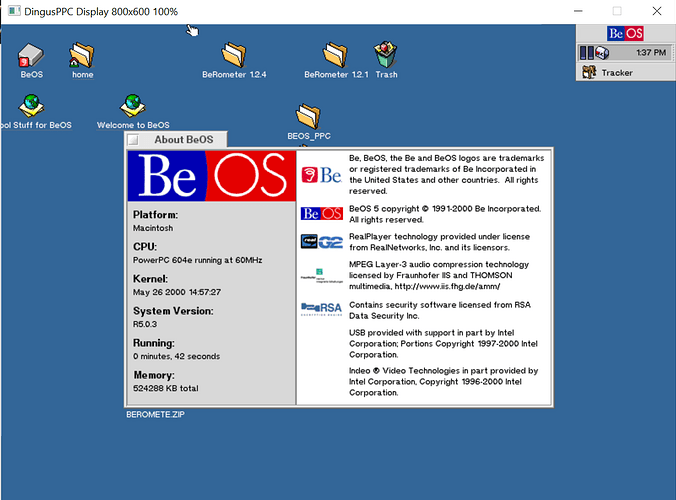
Task: Select the BeRometer 1.2.4 folder
Action: (234, 55)
